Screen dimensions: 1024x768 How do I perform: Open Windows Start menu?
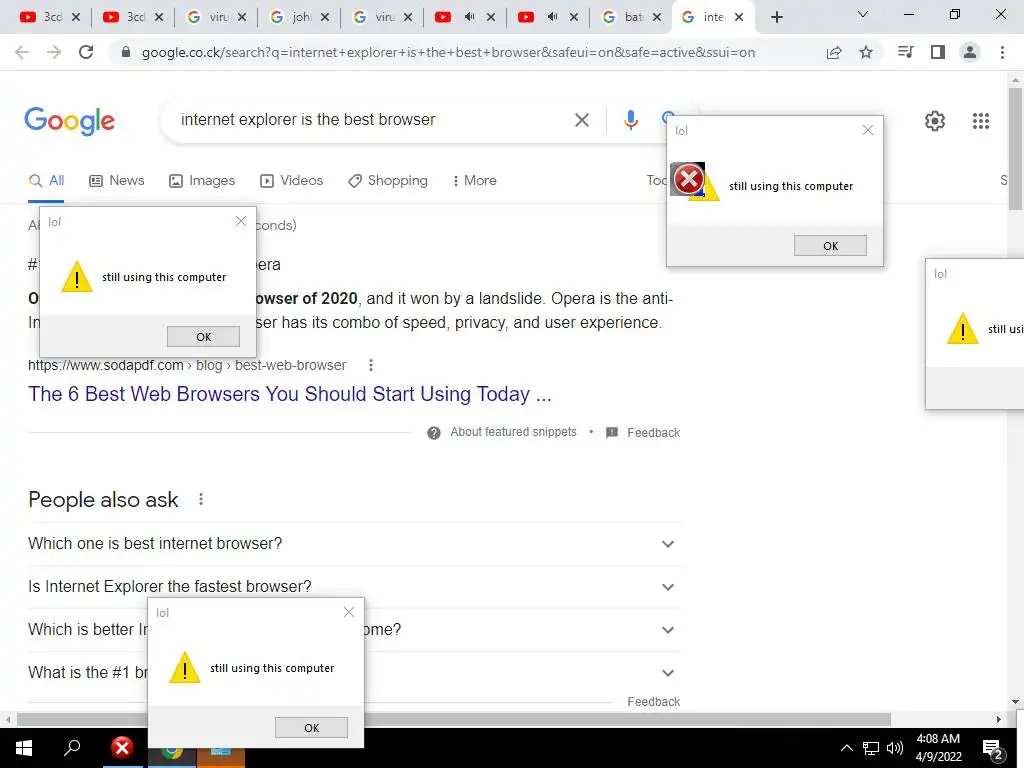pyautogui.click(x=24, y=748)
